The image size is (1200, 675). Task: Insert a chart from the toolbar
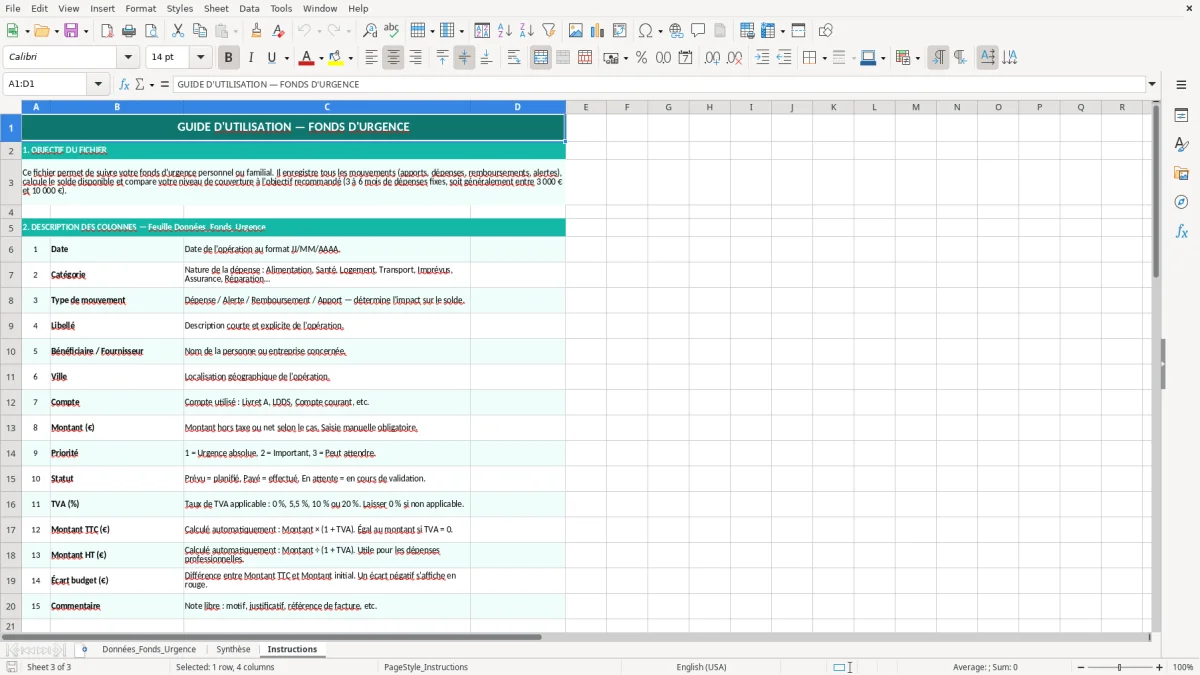(598, 31)
